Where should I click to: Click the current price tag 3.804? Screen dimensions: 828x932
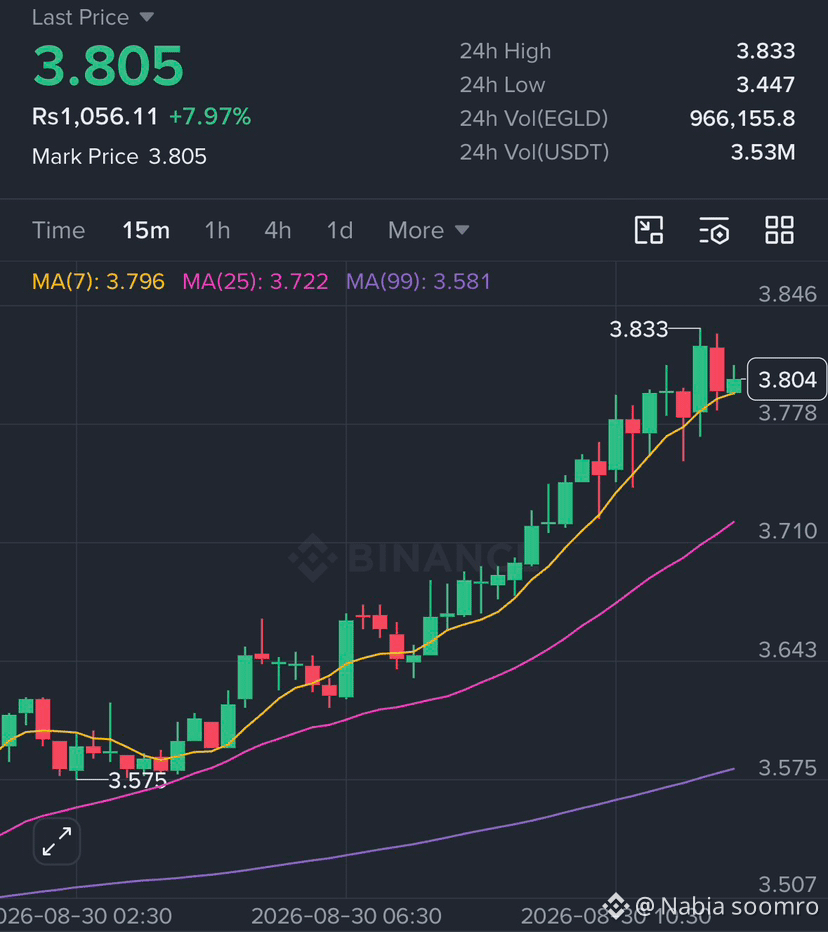[787, 379]
